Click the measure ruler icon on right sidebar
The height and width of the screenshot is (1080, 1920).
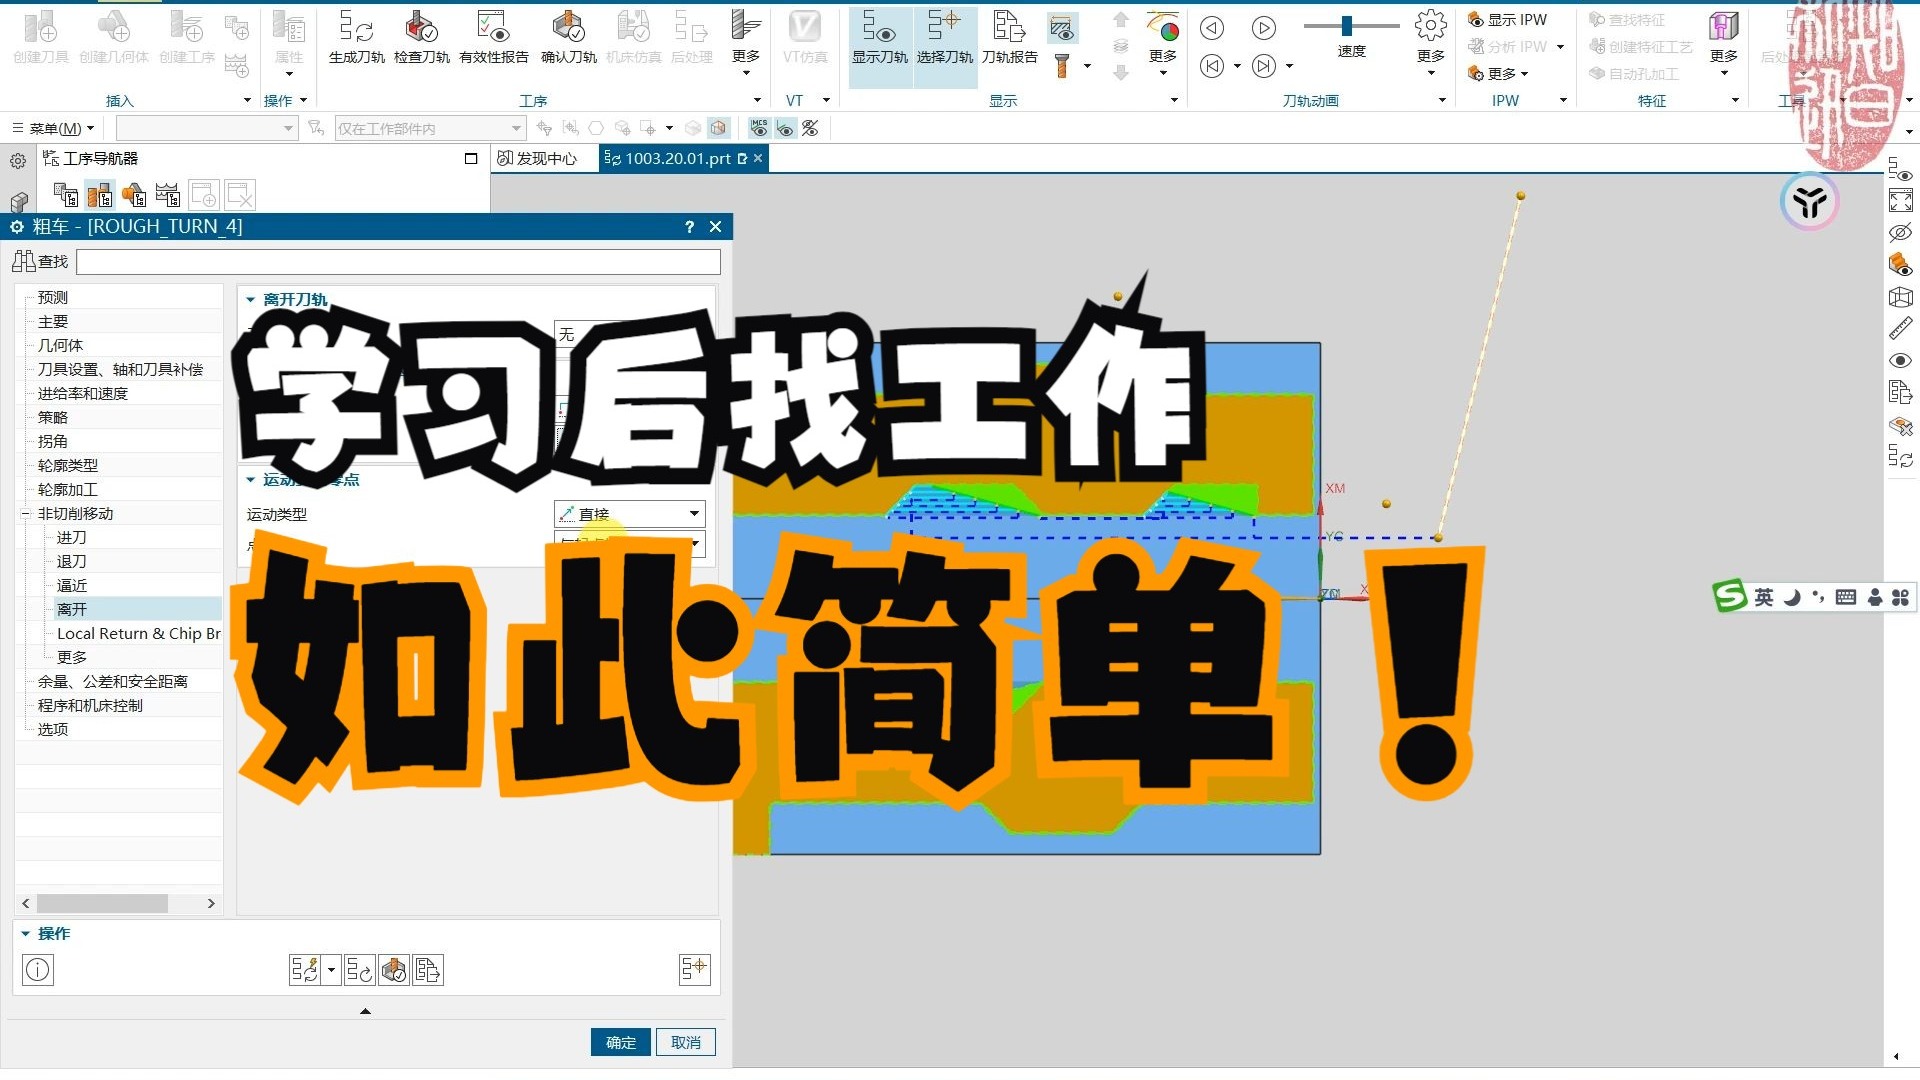coord(1901,328)
